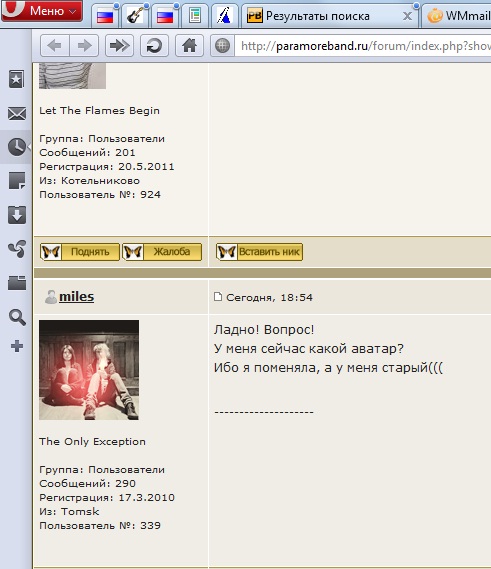Go forward with the forward arrow
491x569 pixels.
(84, 46)
